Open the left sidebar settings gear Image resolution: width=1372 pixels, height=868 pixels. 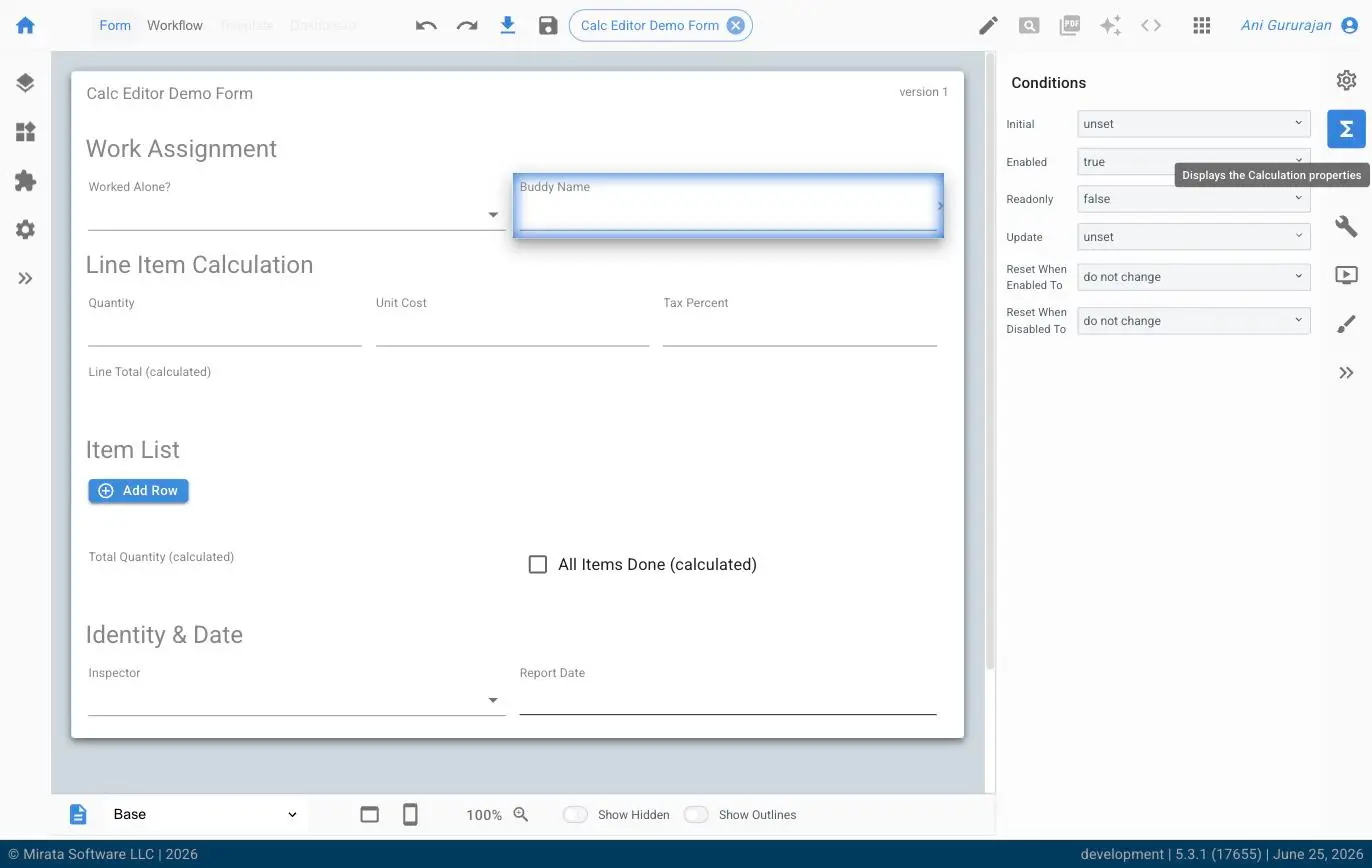(25, 229)
